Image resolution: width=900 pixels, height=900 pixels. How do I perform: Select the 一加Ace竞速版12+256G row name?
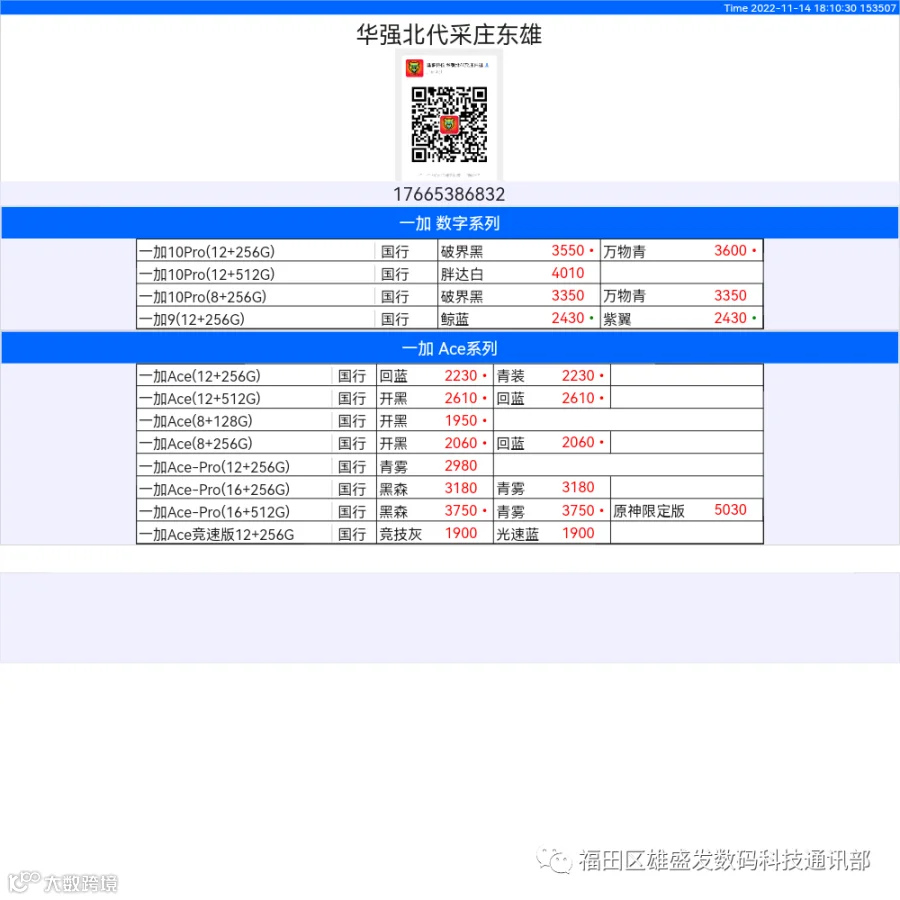(x=217, y=534)
